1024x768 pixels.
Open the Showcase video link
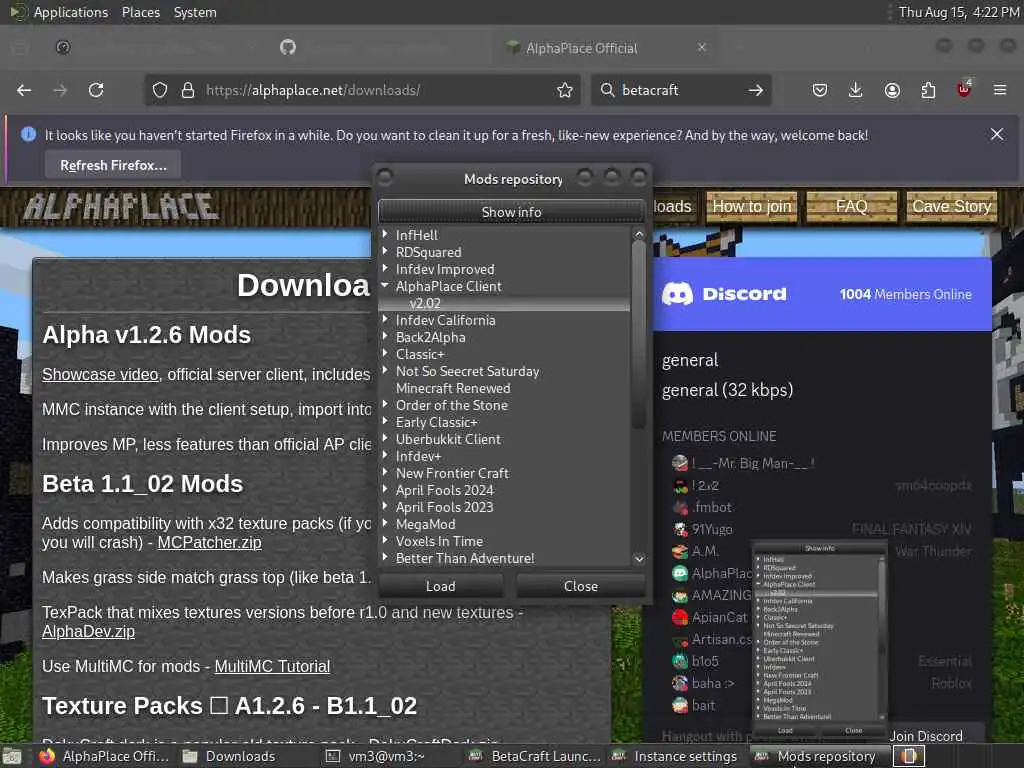tap(100, 374)
